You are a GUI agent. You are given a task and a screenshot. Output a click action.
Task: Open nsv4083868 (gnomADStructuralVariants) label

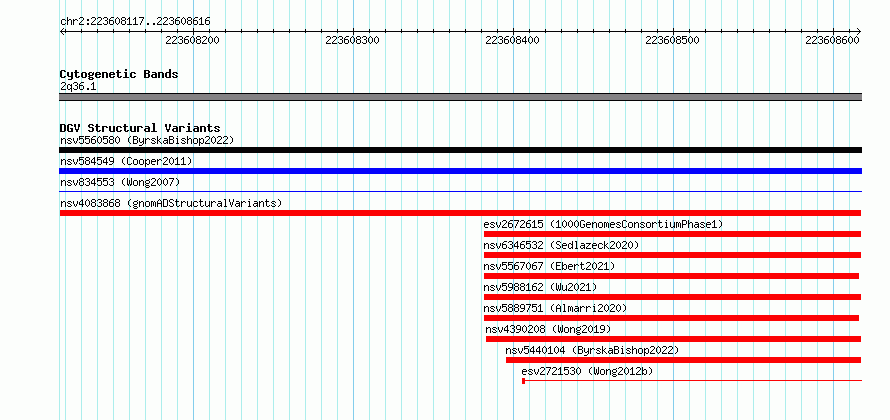[171, 203]
